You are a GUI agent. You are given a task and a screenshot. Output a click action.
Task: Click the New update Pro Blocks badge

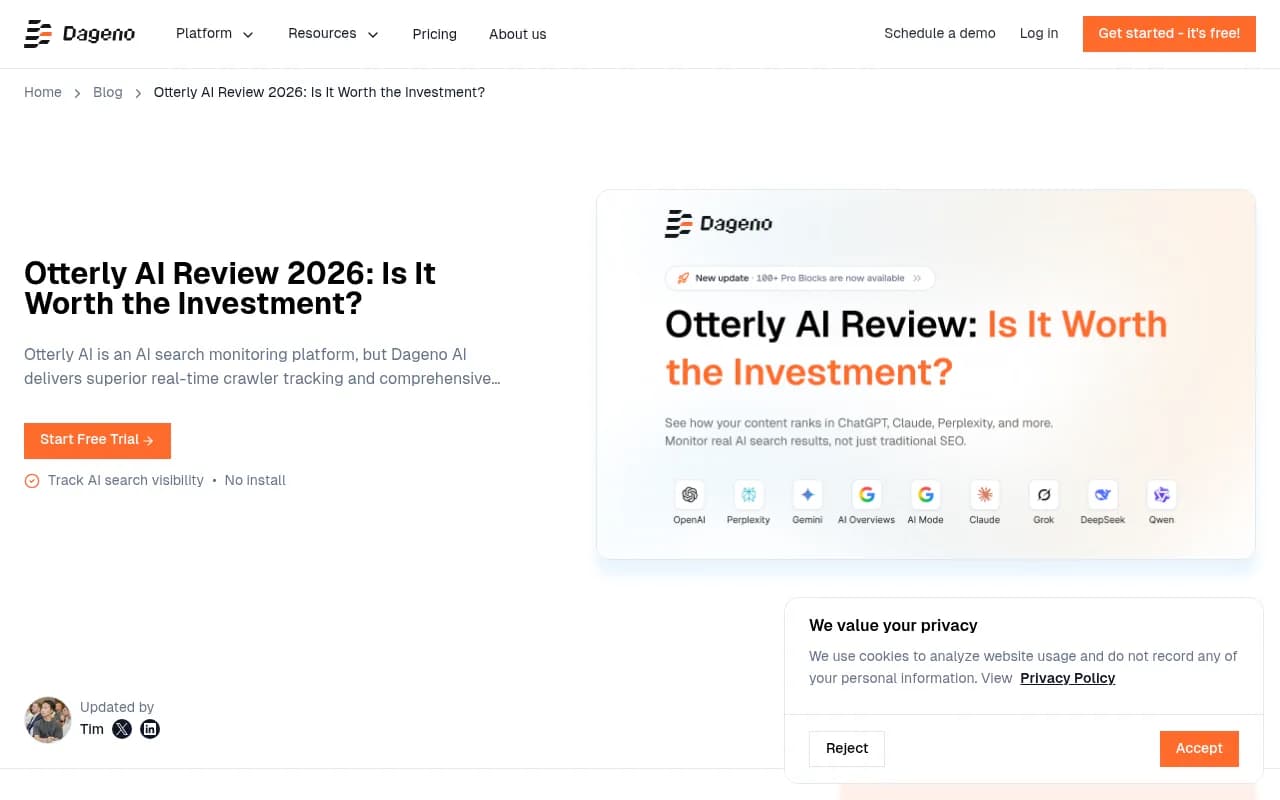click(x=800, y=278)
